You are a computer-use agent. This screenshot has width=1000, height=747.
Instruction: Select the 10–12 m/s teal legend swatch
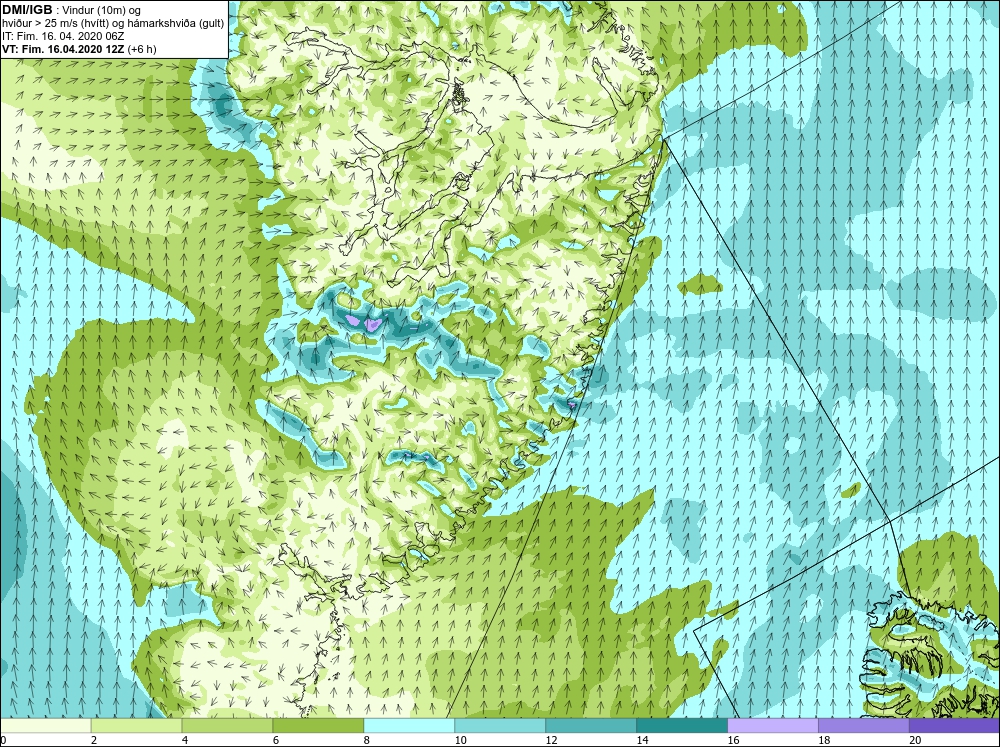click(500, 726)
